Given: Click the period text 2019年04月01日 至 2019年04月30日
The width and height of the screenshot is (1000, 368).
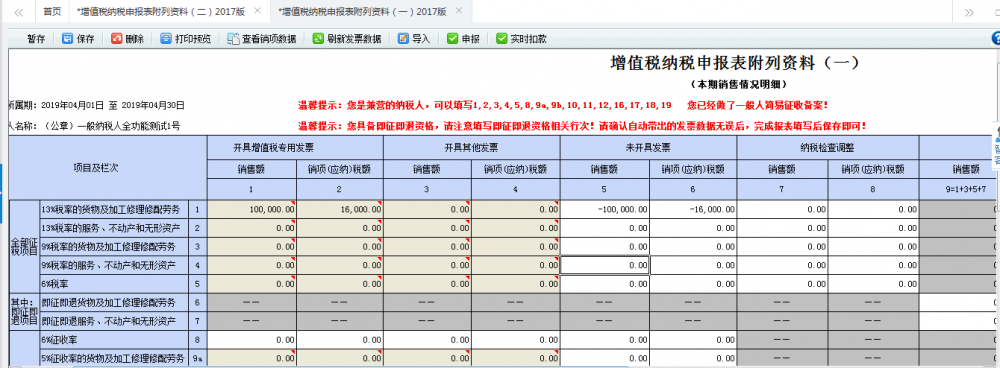Looking at the screenshot, I should [112, 105].
